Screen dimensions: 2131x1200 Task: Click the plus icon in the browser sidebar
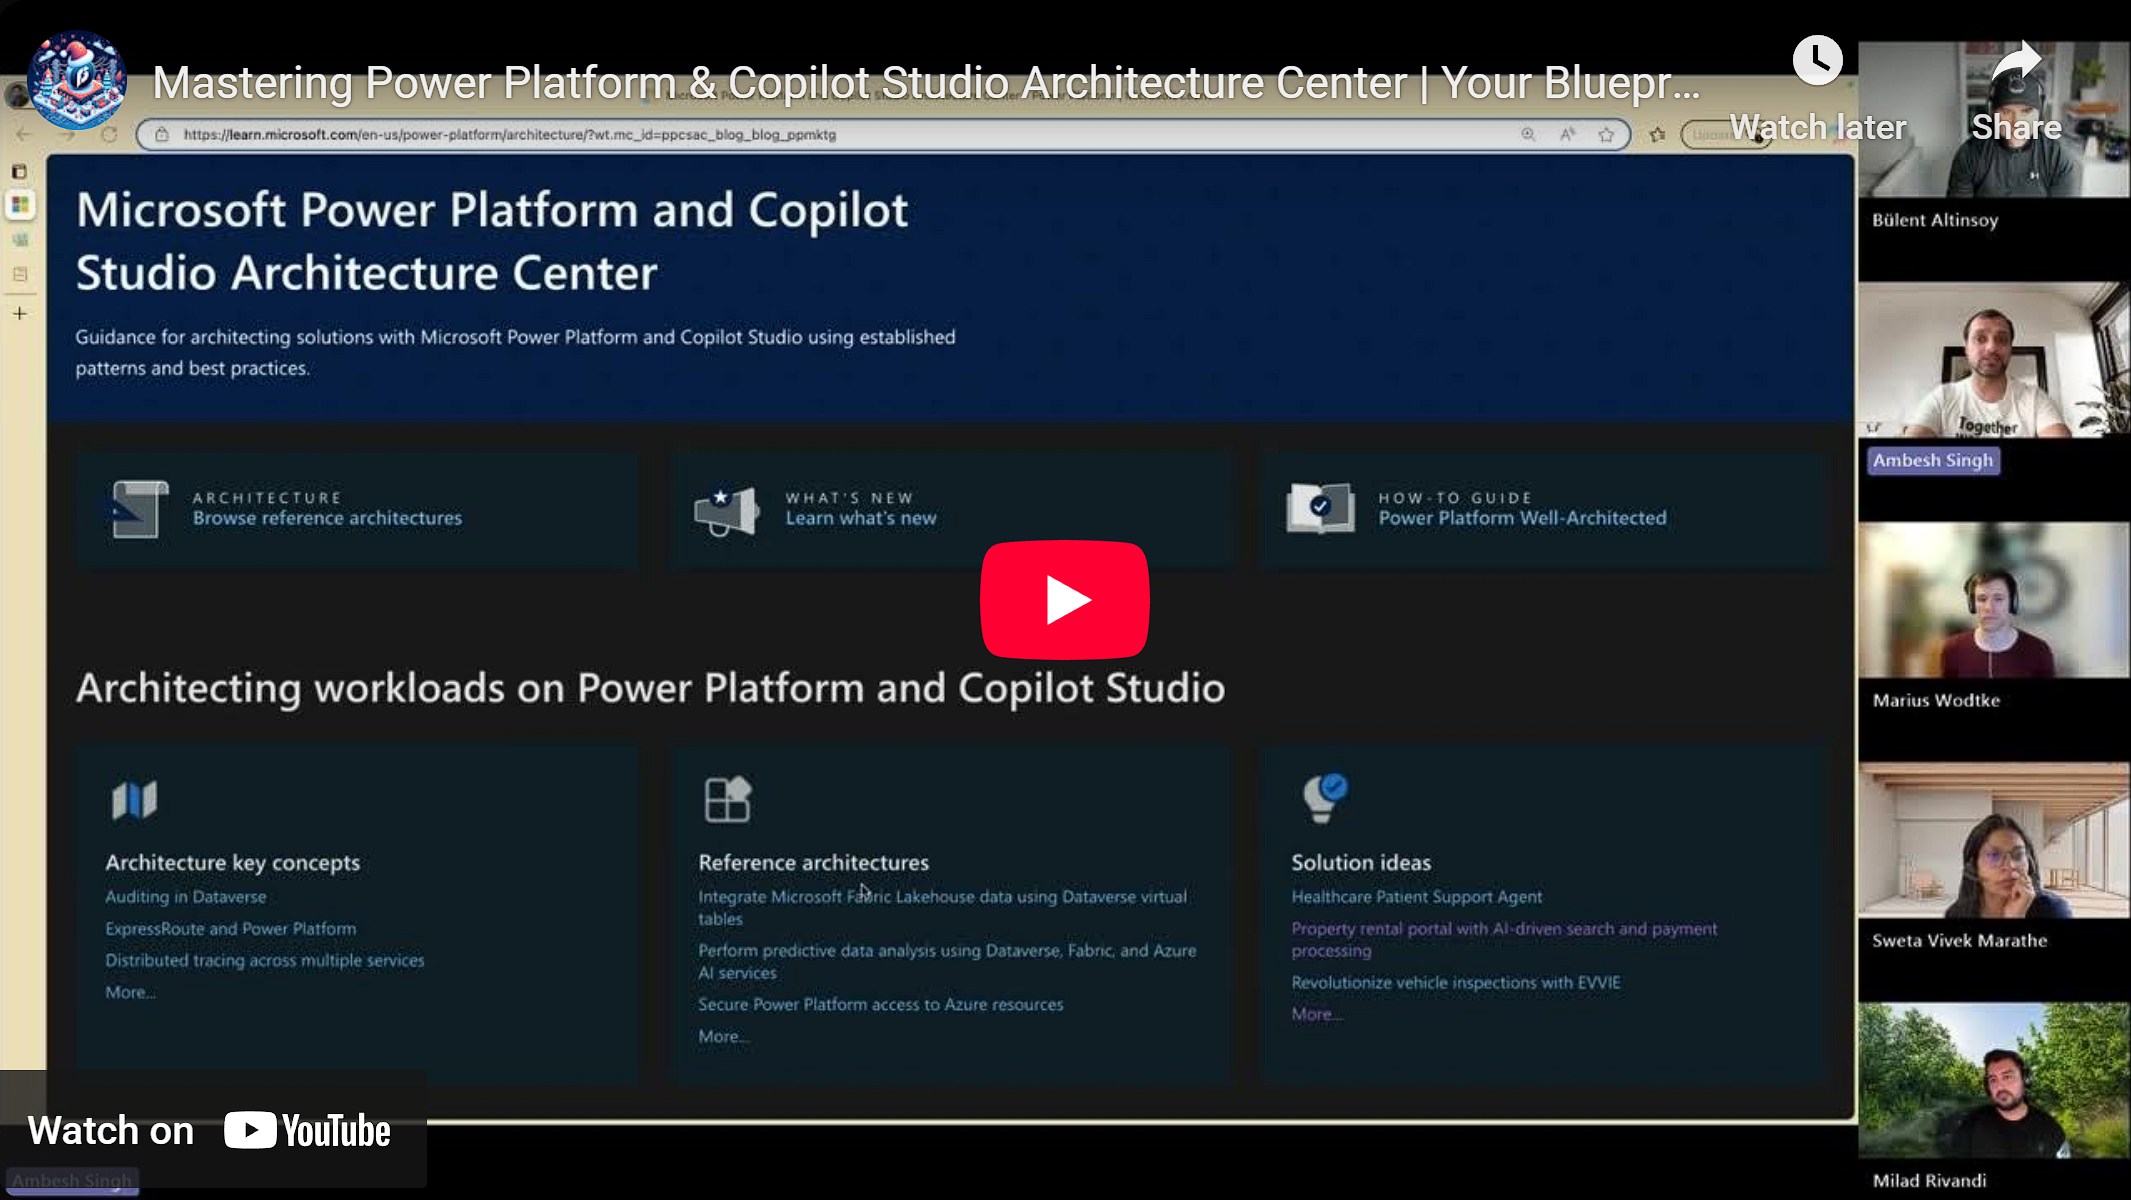coord(20,314)
